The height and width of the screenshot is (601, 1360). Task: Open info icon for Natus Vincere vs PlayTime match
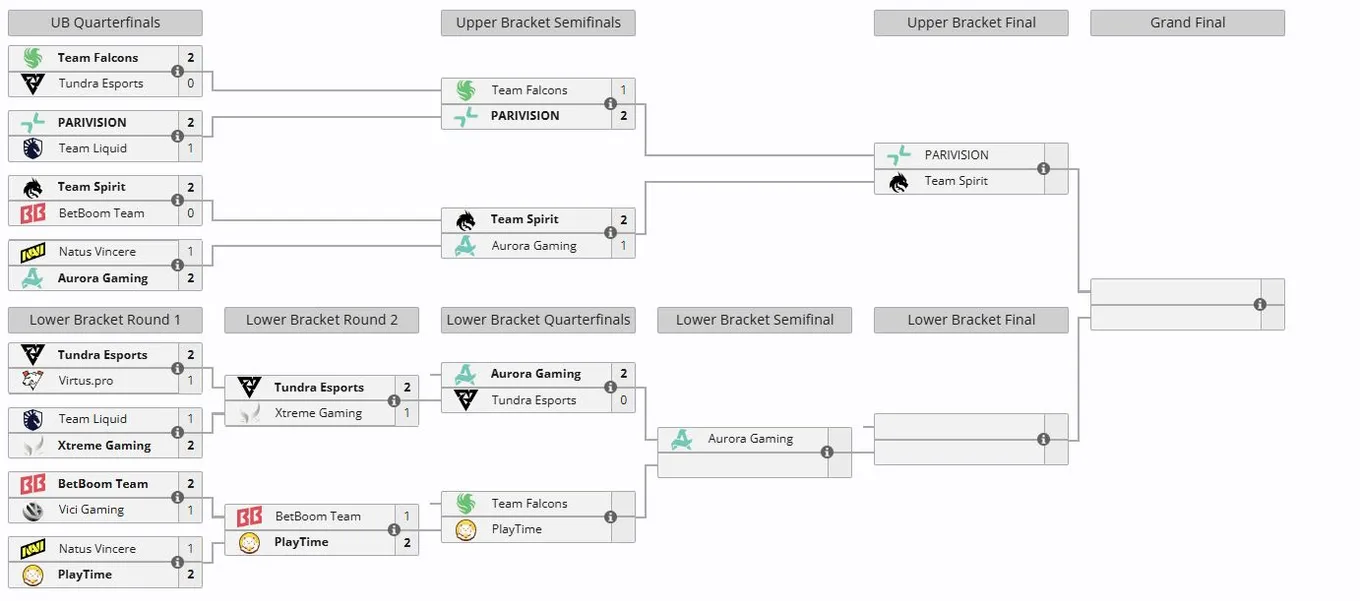[177, 562]
